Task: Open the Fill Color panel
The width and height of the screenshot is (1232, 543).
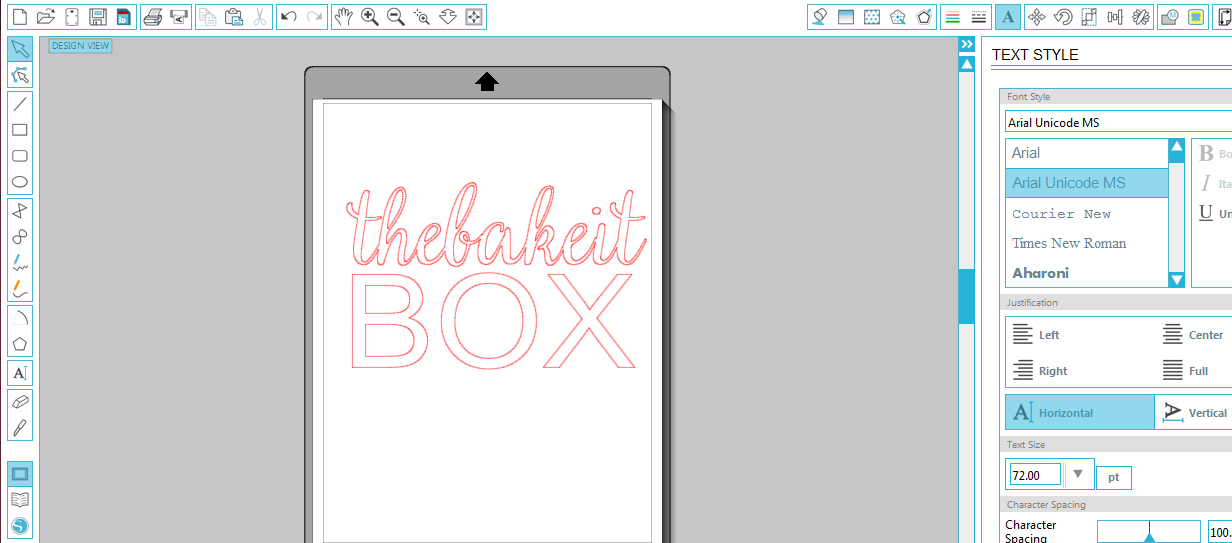Action: point(819,17)
